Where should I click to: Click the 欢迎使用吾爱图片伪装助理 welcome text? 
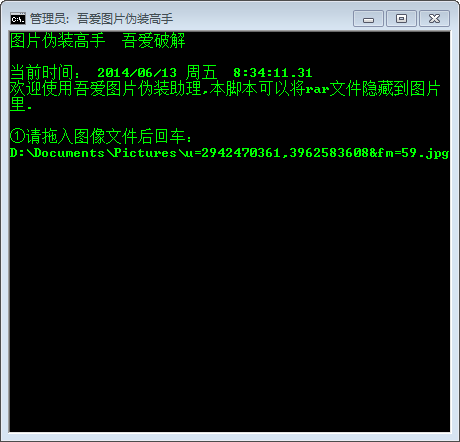coord(105,88)
